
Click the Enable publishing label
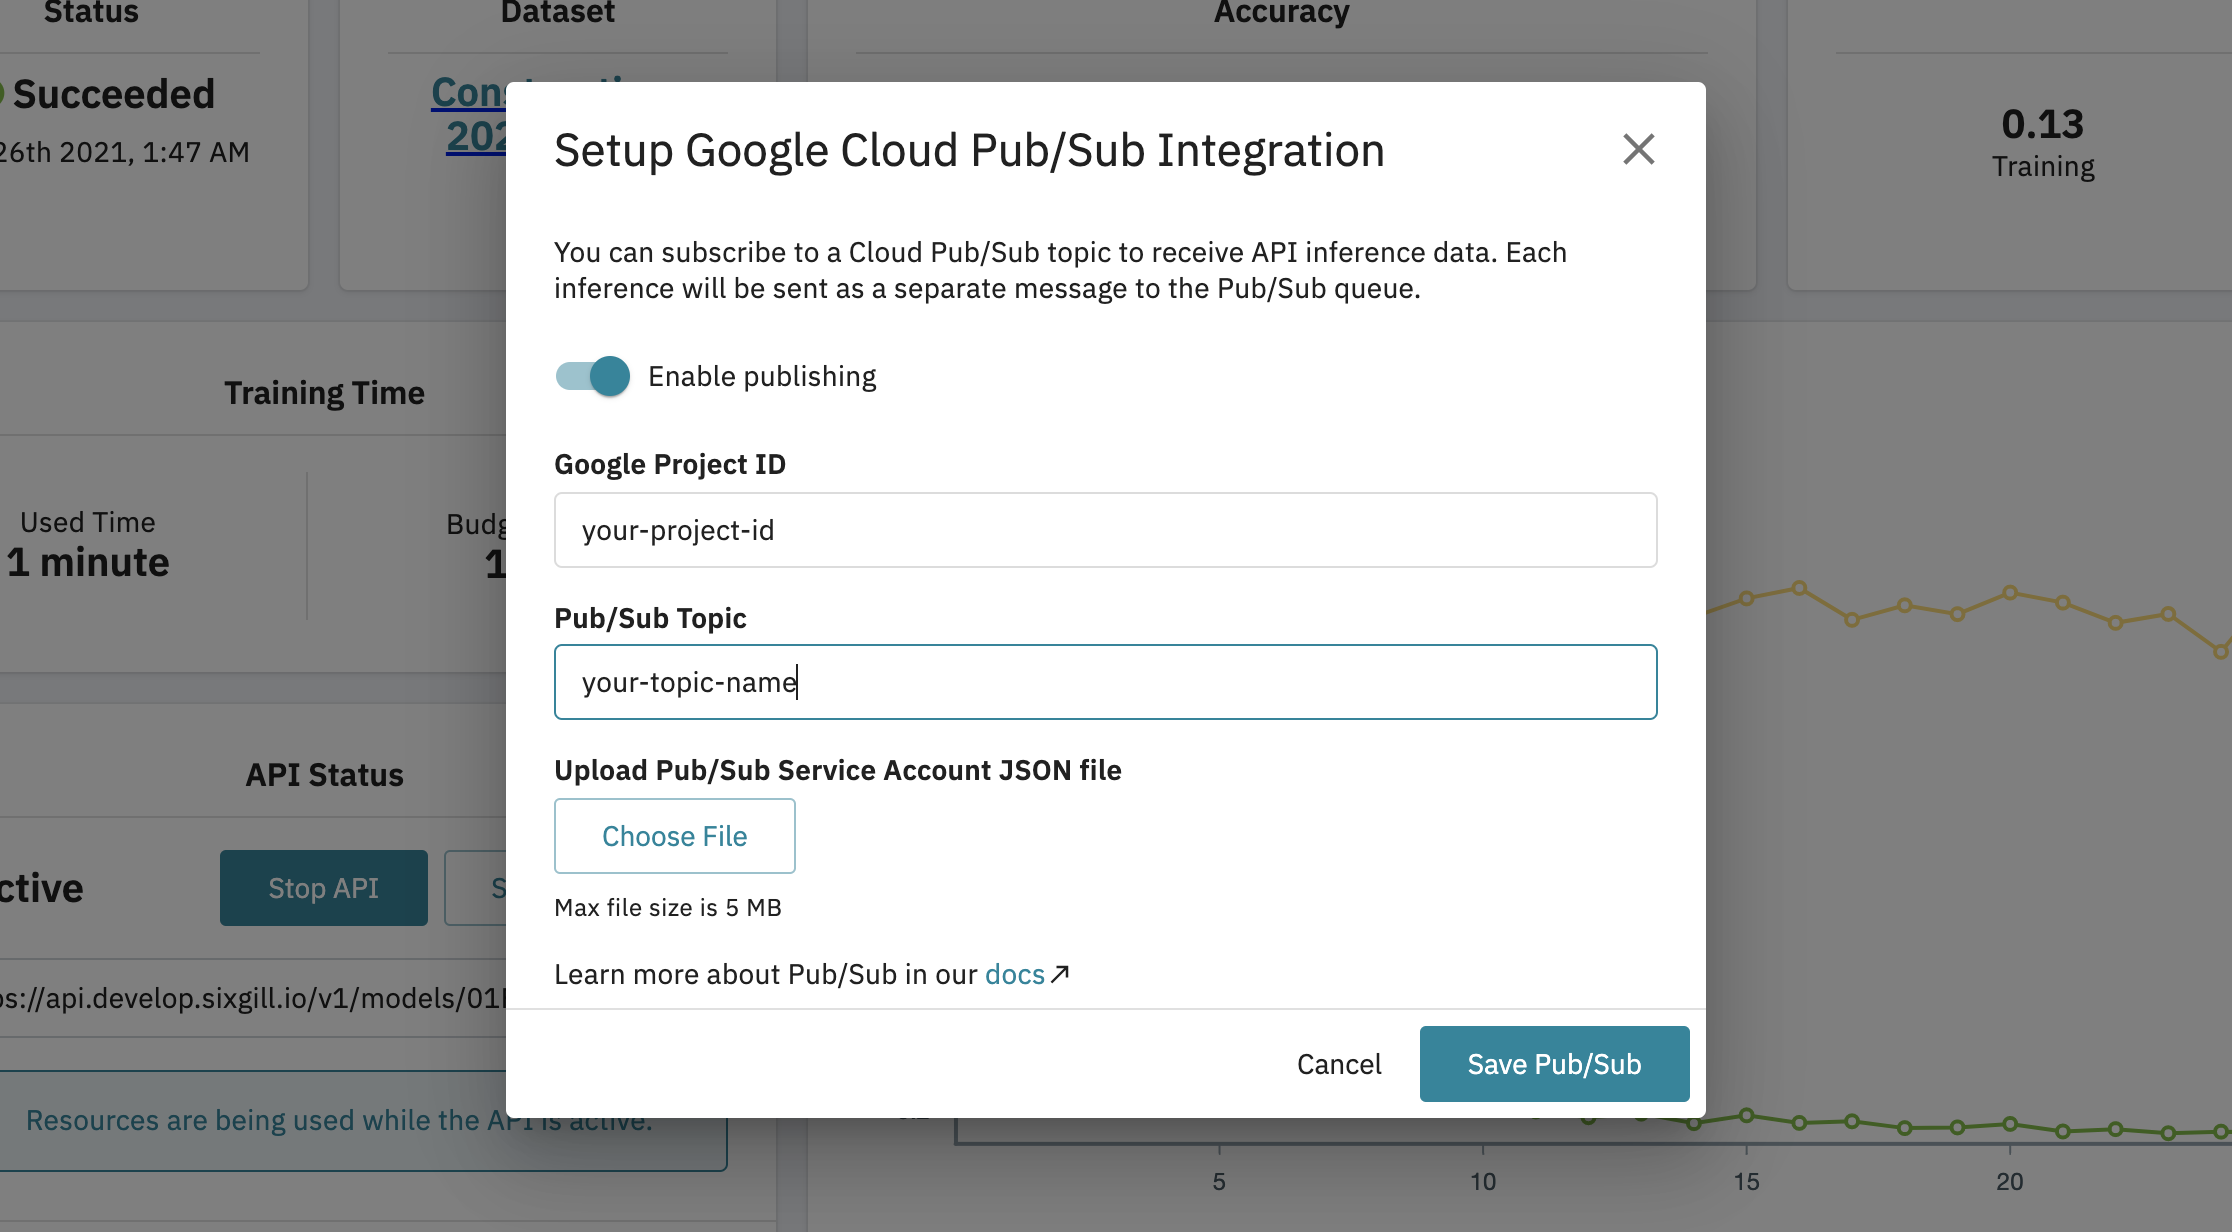coord(762,376)
